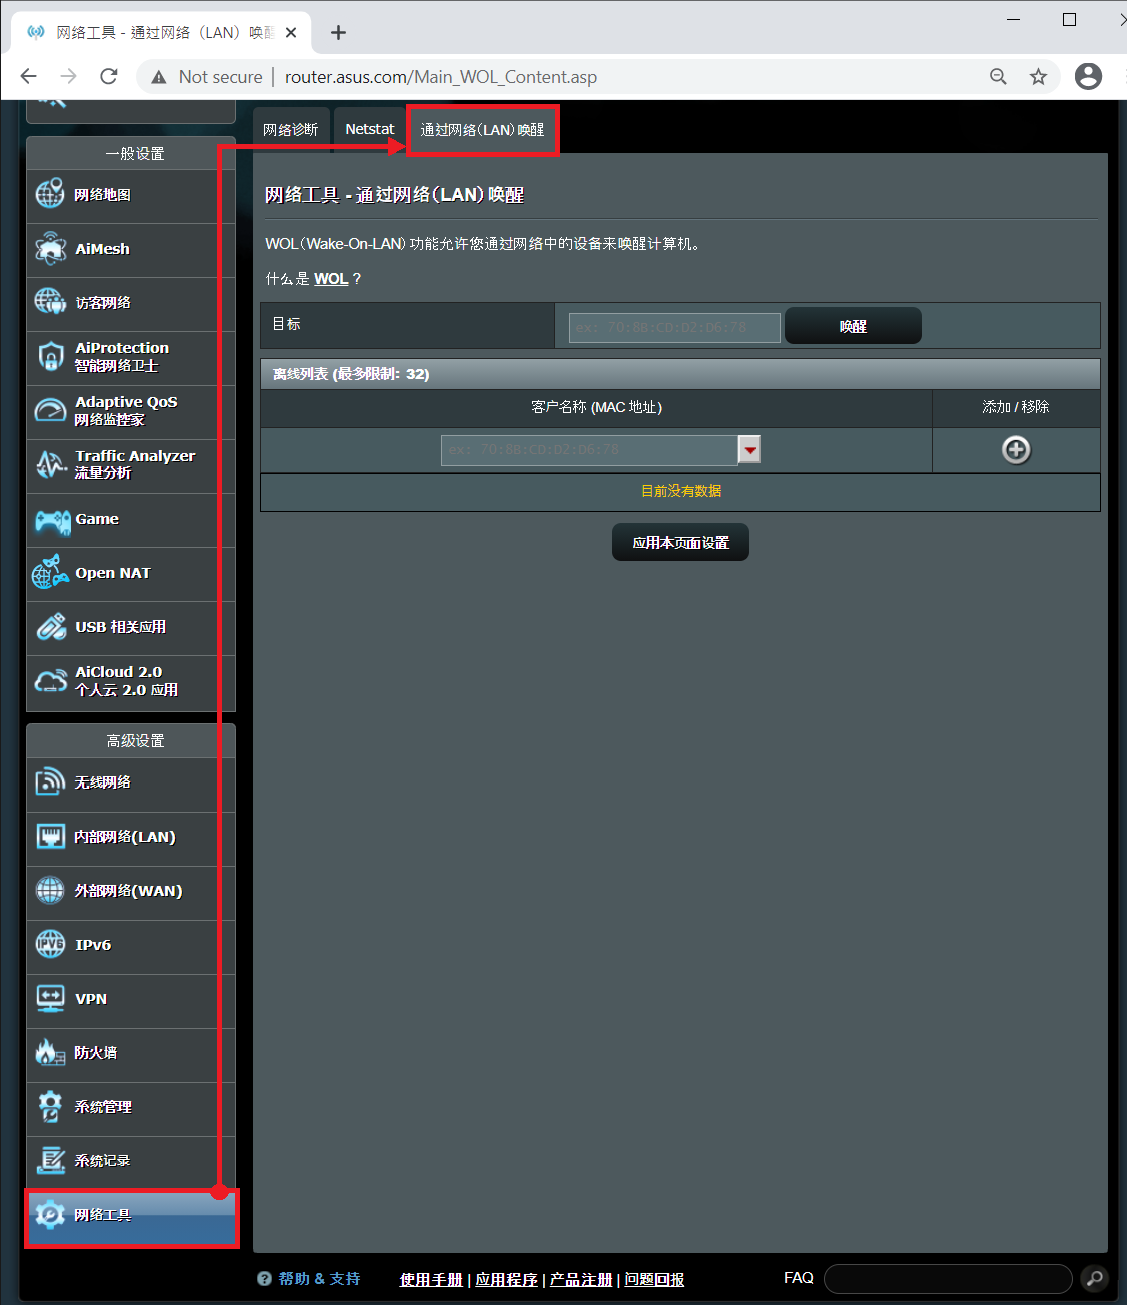Close the 网络工具 browser tab
Viewport: 1127px width, 1305px height.
[291, 33]
